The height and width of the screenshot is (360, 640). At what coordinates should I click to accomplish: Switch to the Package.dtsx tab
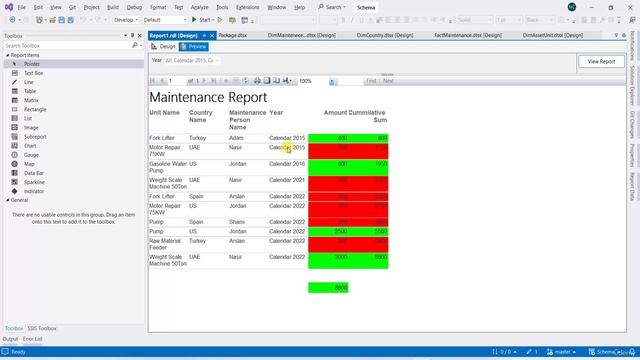[232, 36]
